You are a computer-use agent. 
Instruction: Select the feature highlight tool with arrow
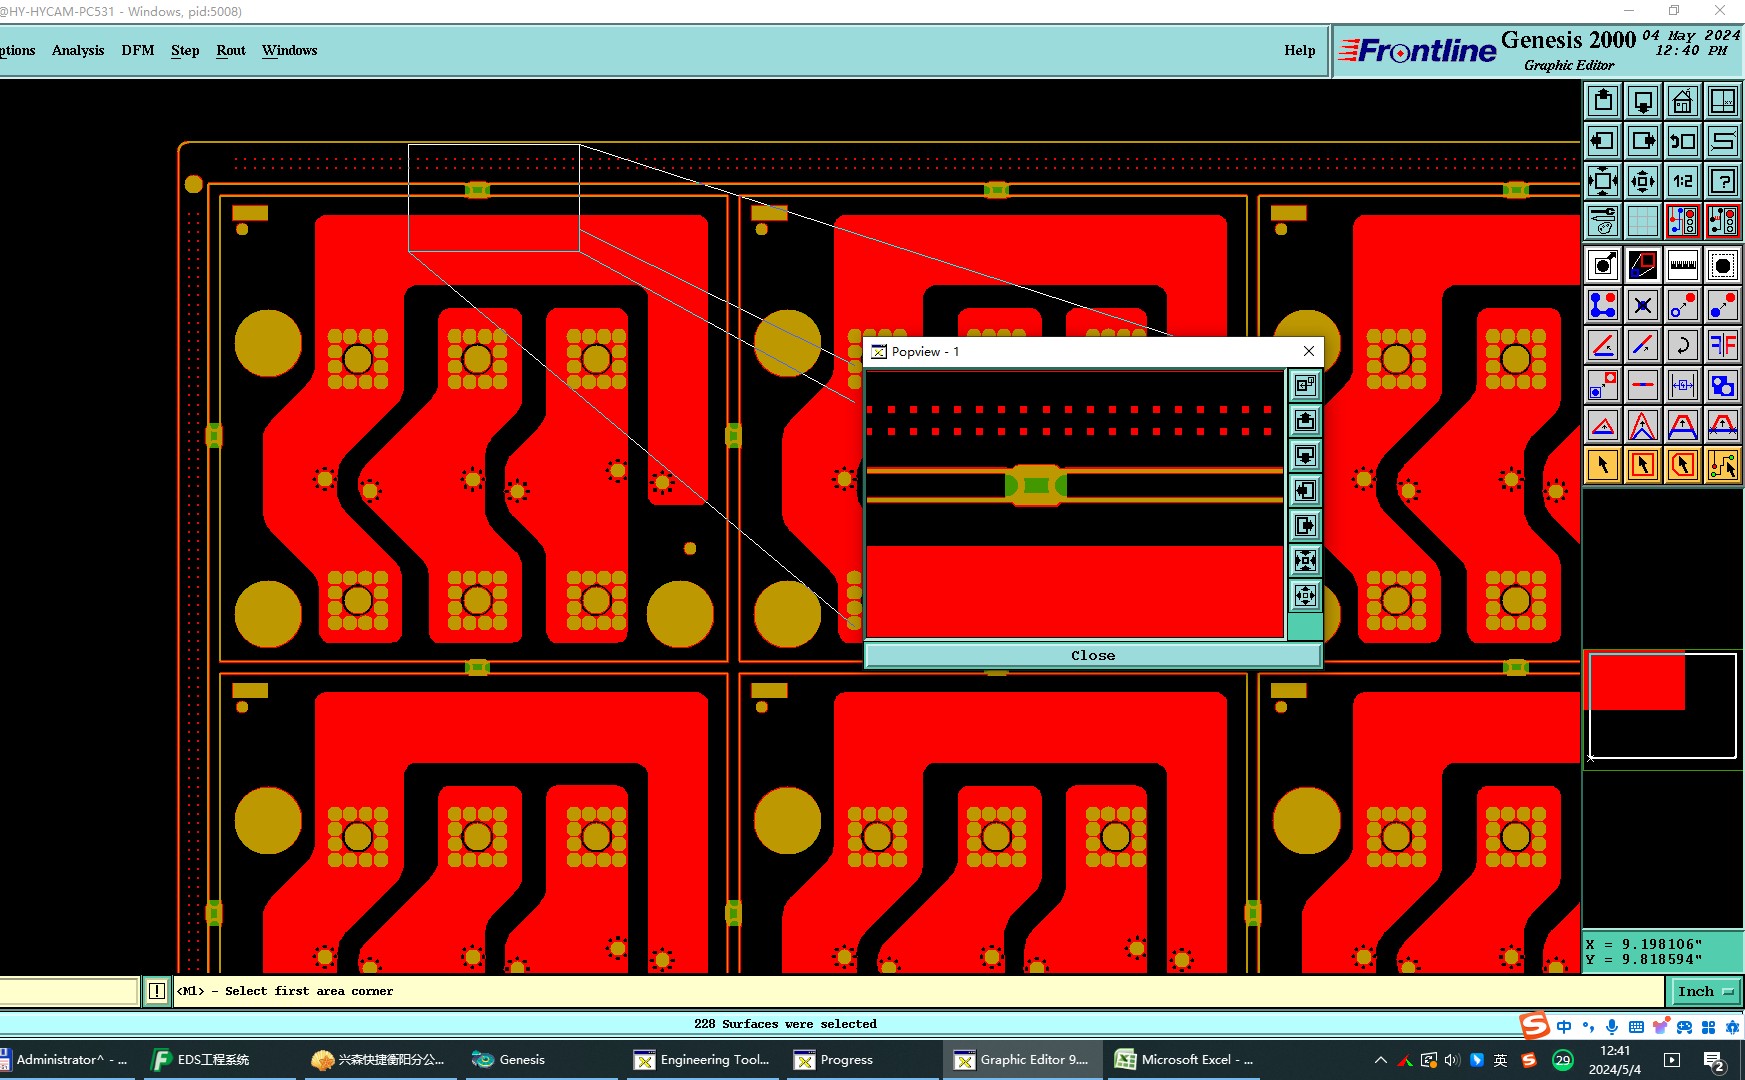[1603, 265]
